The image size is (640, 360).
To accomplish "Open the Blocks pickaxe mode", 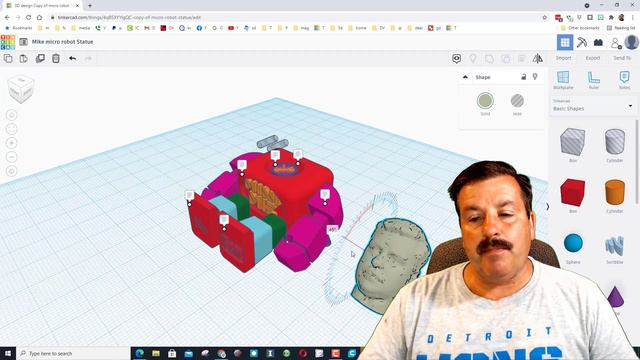I will coord(582,42).
